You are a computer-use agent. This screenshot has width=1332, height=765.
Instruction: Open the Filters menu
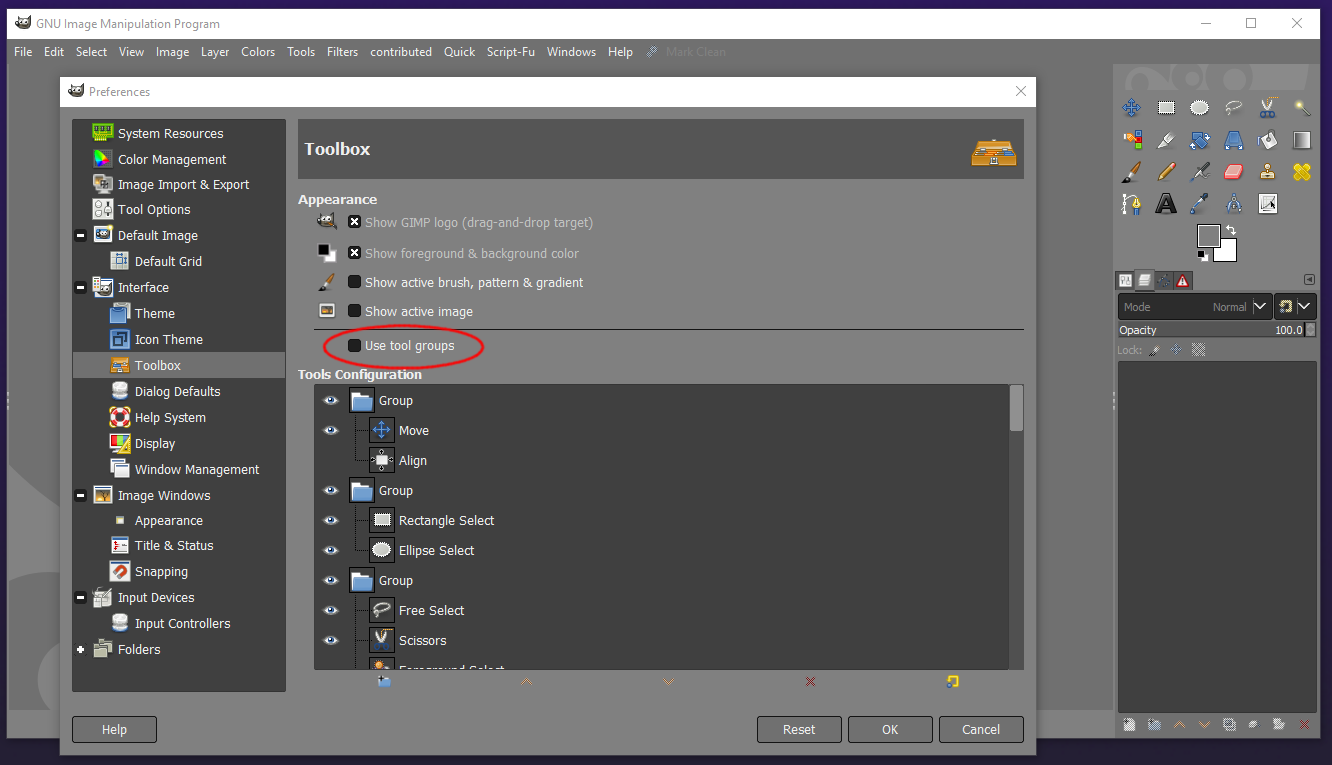(342, 52)
